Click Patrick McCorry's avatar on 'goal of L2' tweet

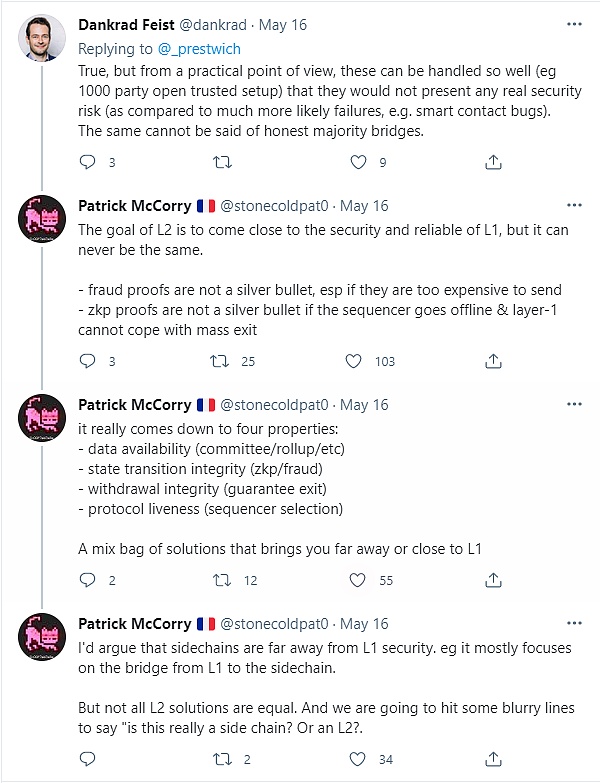coord(42,219)
